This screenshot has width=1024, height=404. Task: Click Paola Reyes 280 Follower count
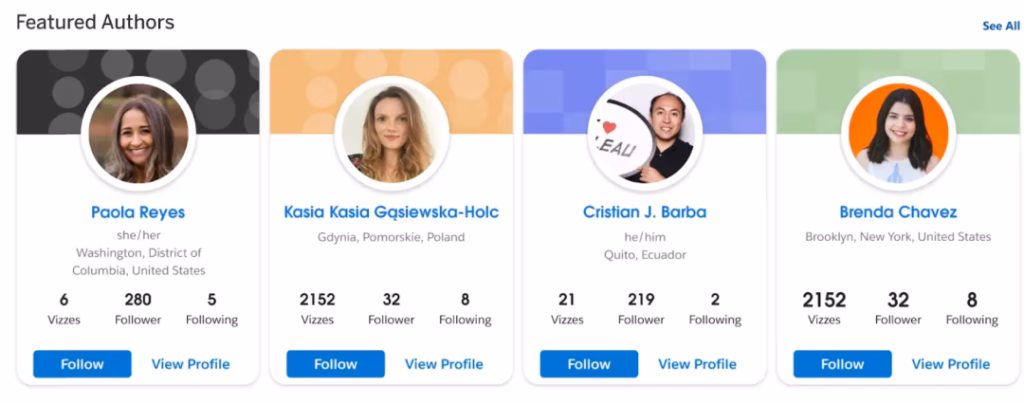tap(138, 309)
